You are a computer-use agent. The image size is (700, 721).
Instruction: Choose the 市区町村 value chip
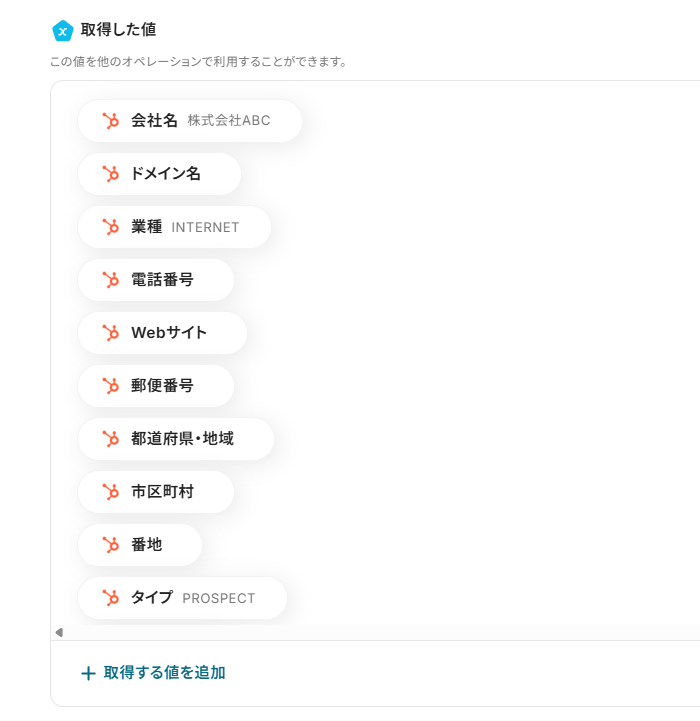tap(156, 492)
